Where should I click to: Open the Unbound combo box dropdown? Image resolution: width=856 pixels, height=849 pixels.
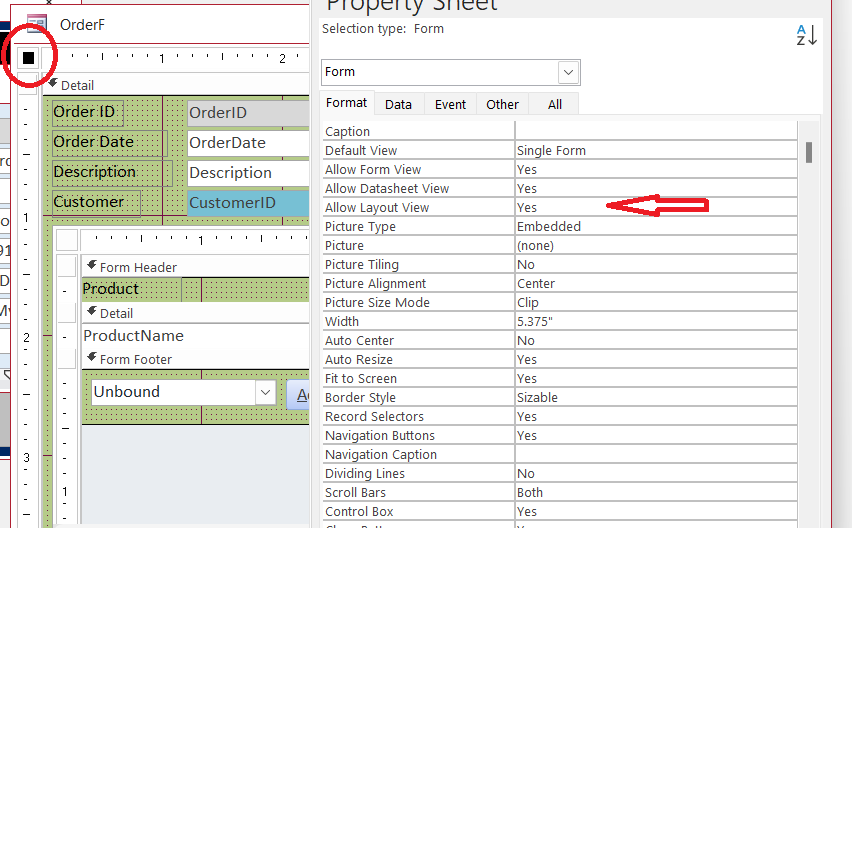pyautogui.click(x=265, y=392)
